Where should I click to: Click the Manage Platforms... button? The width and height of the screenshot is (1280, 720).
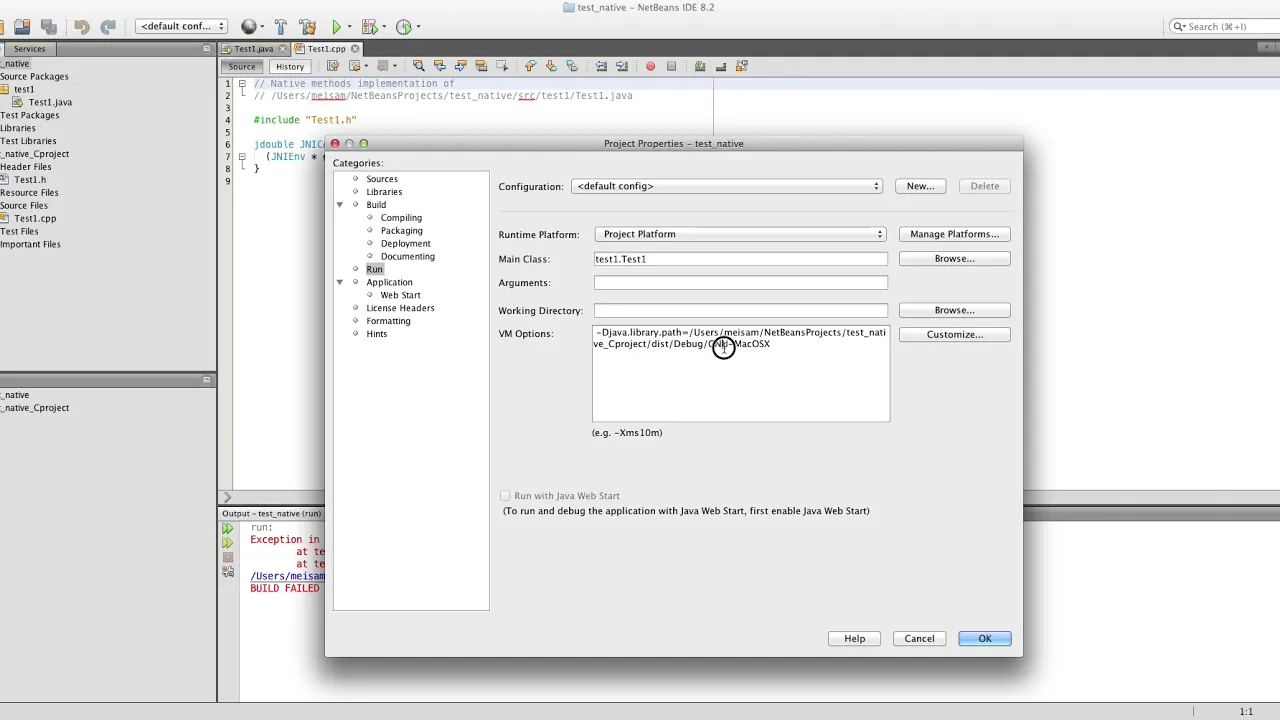[954, 234]
